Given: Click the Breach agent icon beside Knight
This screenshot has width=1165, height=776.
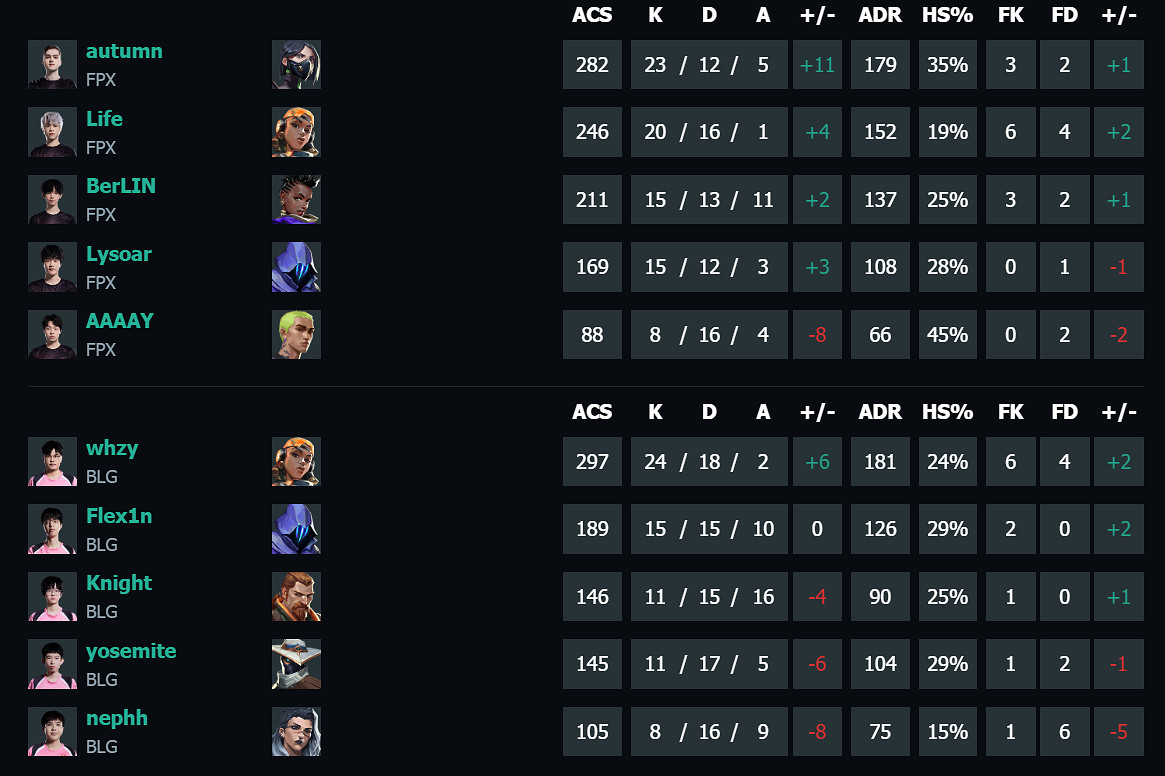Looking at the screenshot, I should [x=296, y=596].
